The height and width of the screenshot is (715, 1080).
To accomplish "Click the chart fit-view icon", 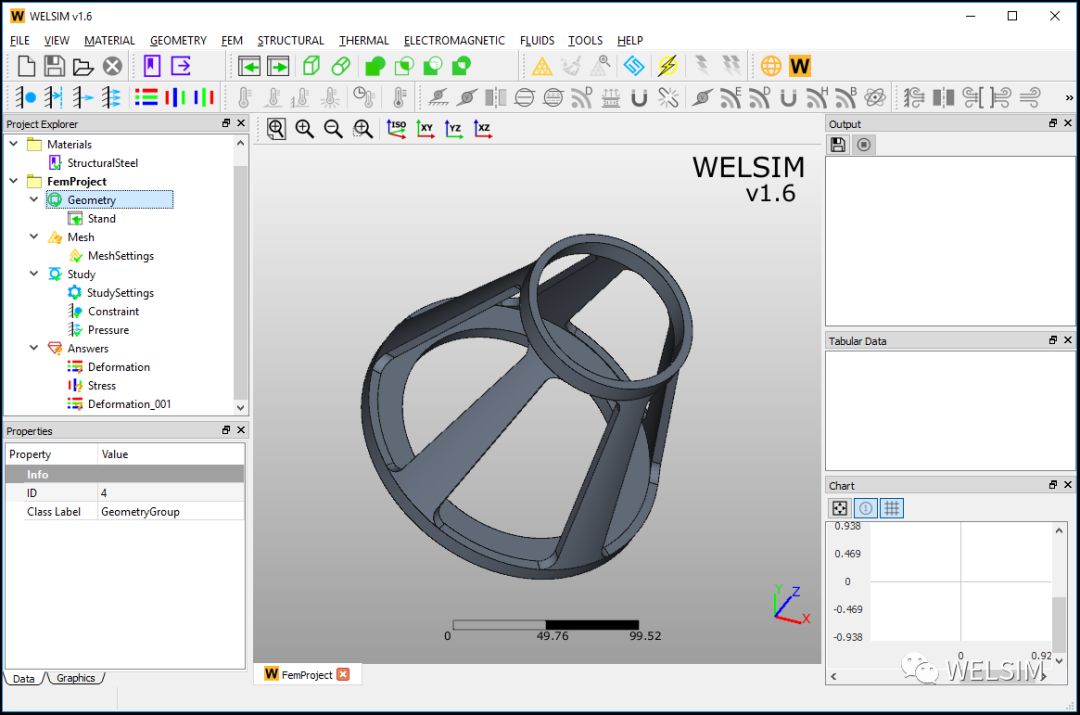I will tap(840, 508).
